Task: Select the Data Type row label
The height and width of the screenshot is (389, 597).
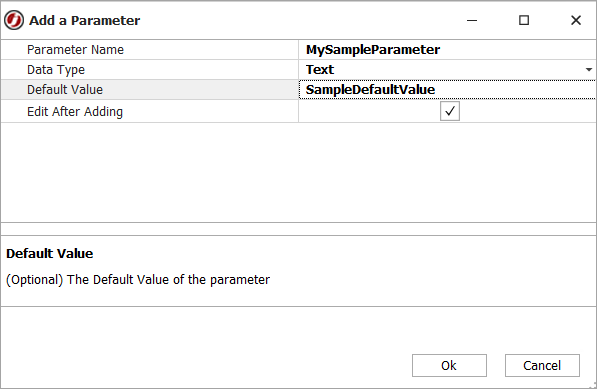Action: click(56, 70)
